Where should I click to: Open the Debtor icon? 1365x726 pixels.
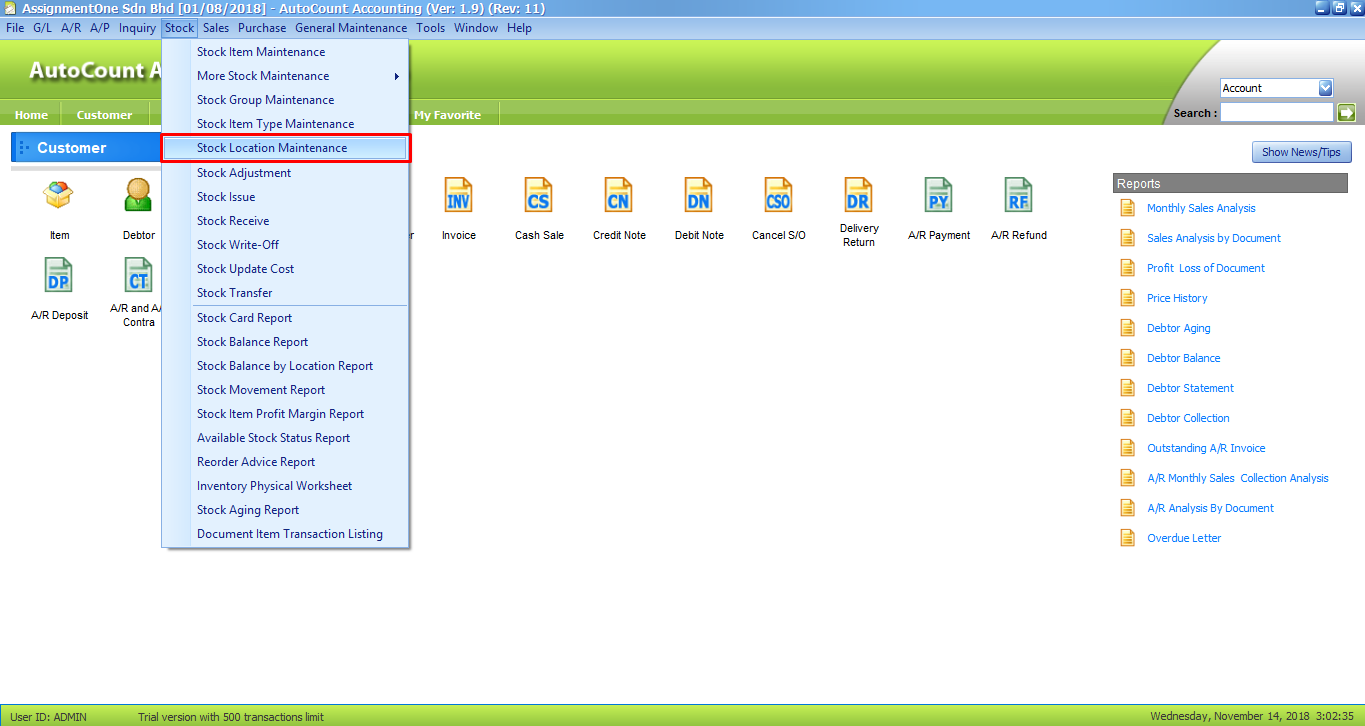coord(139,194)
